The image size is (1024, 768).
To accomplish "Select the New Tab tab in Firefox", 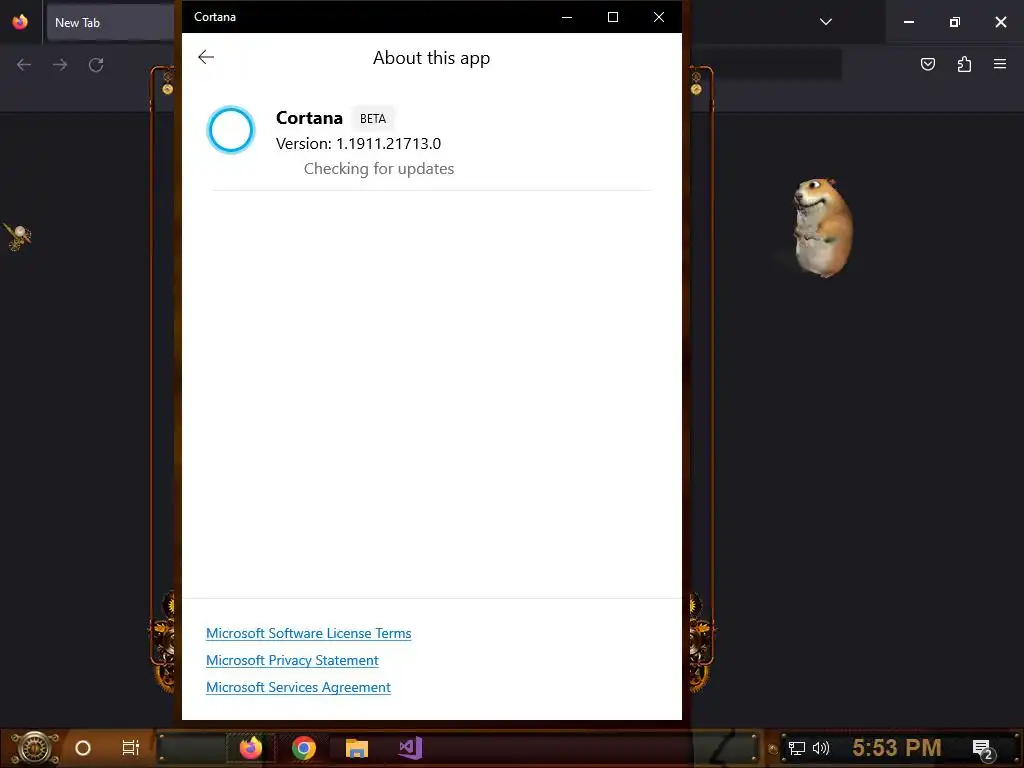I will [110, 22].
